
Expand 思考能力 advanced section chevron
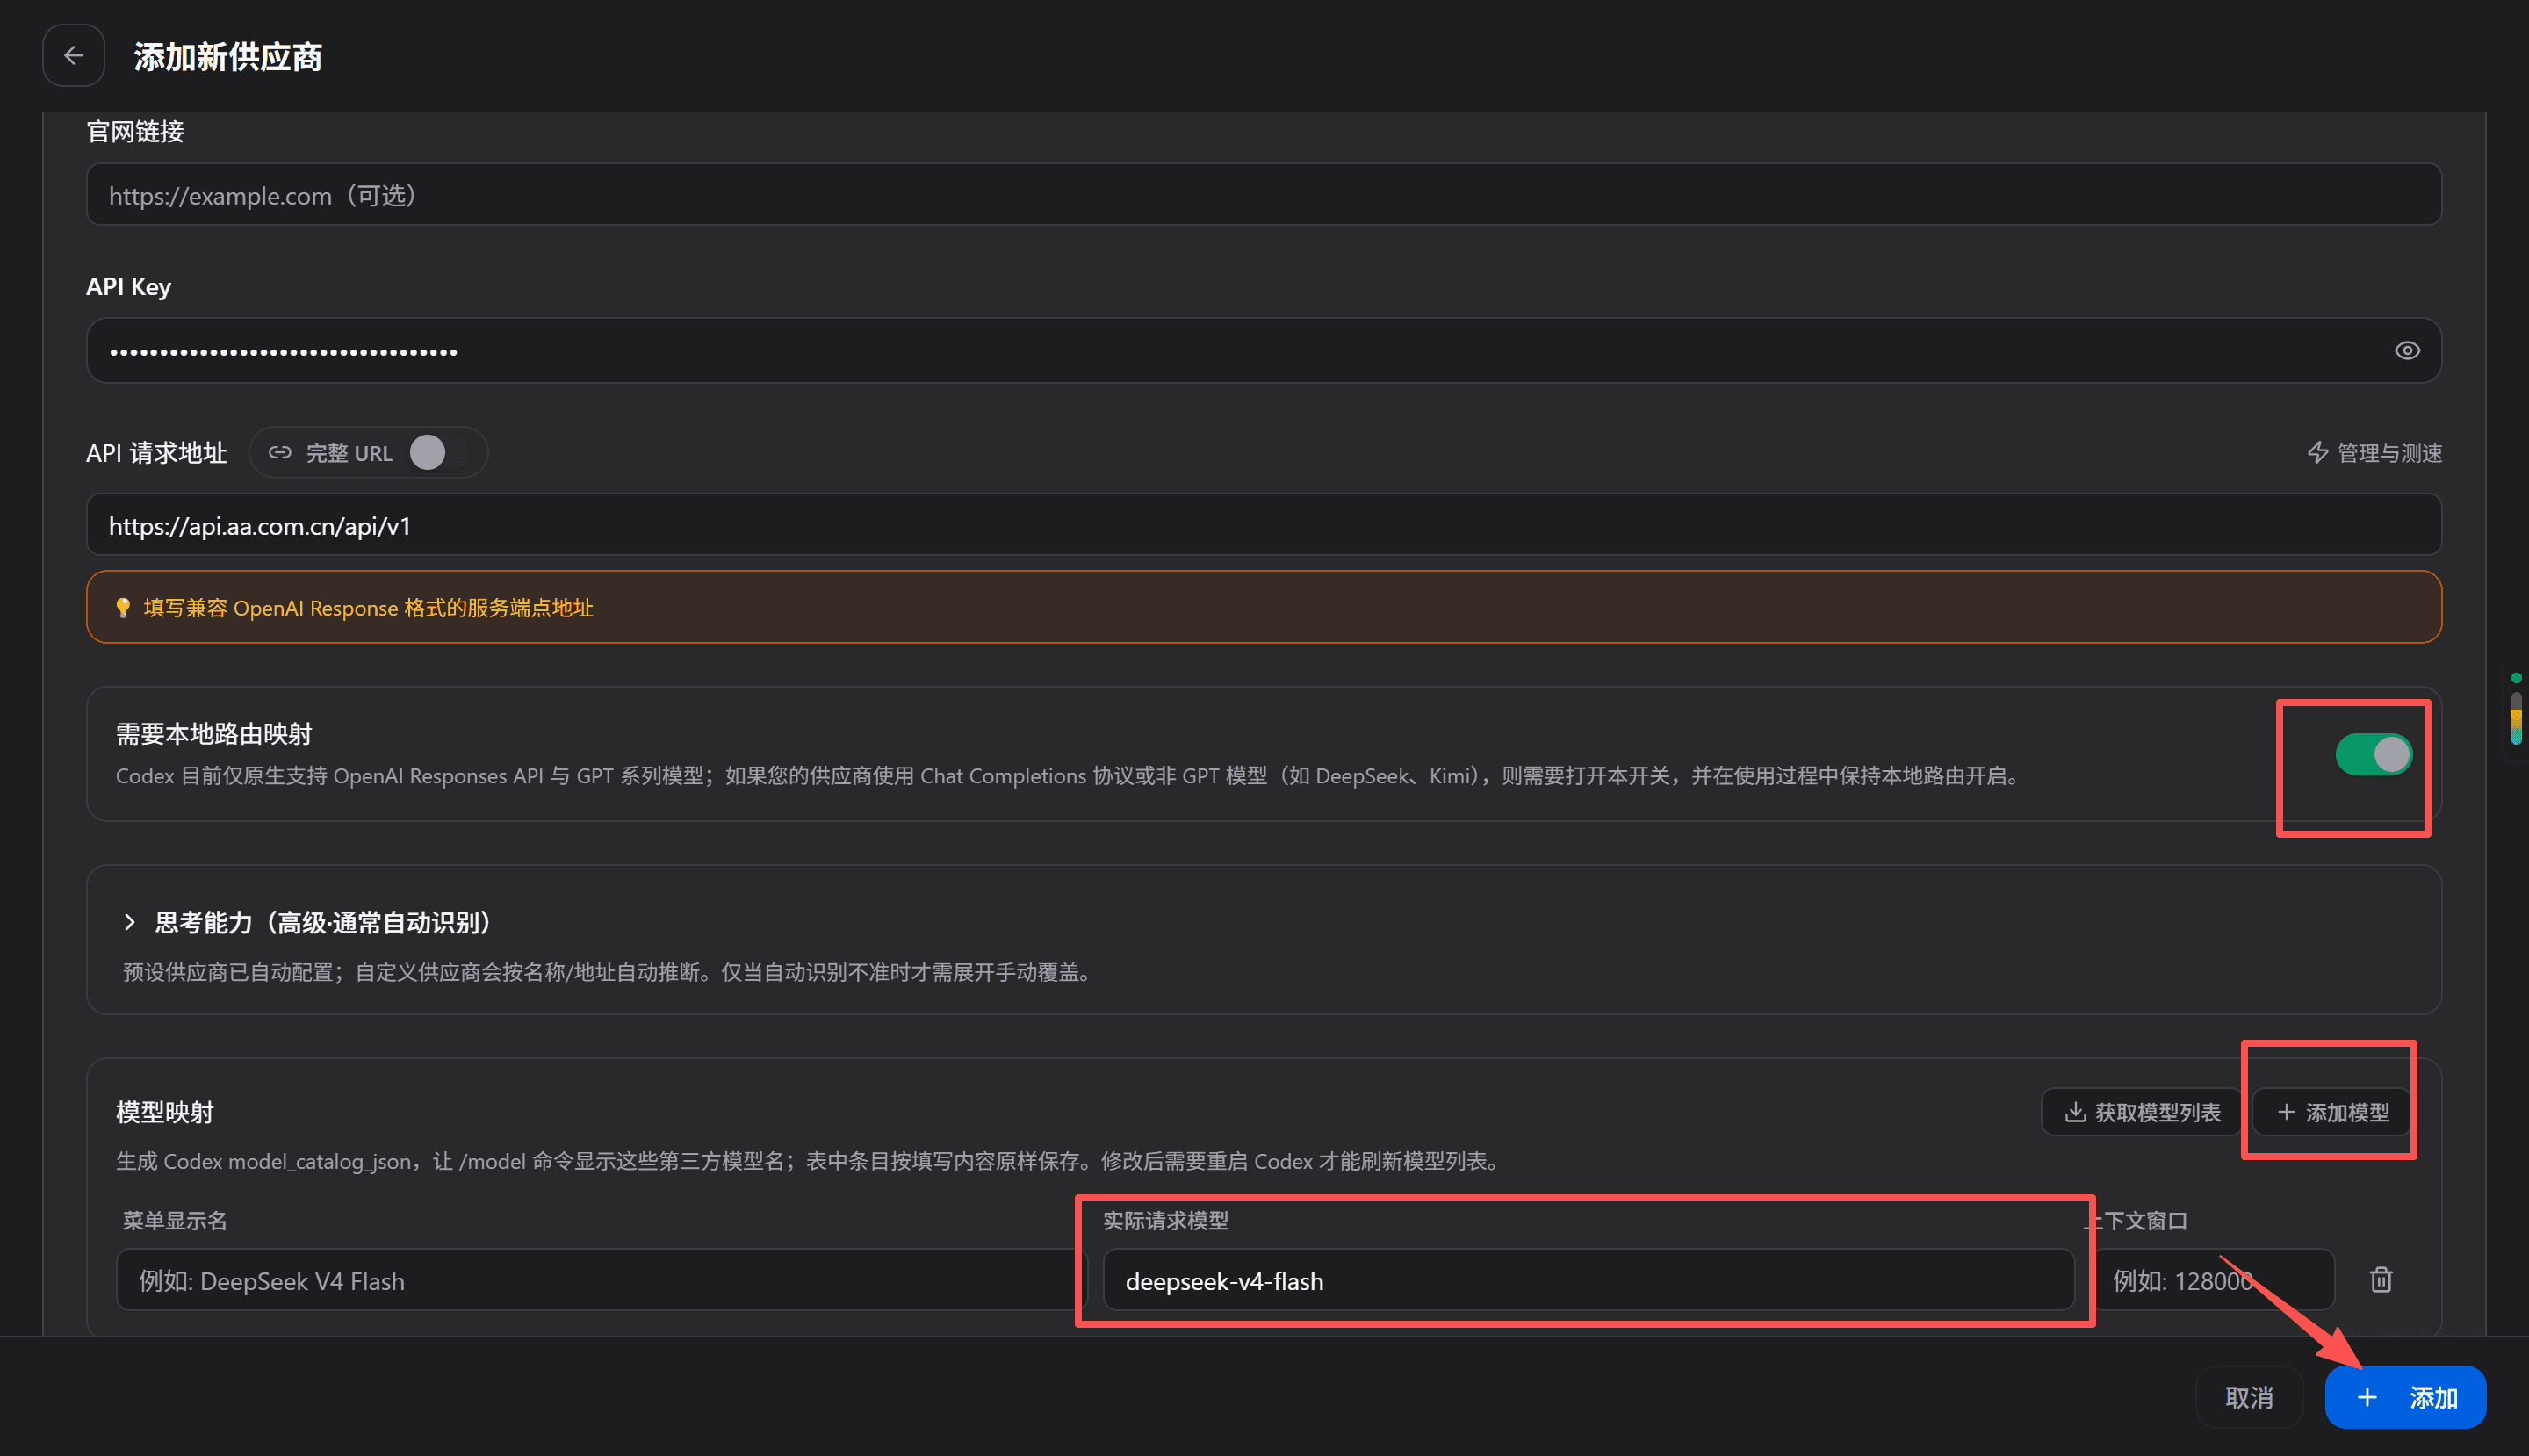129,922
